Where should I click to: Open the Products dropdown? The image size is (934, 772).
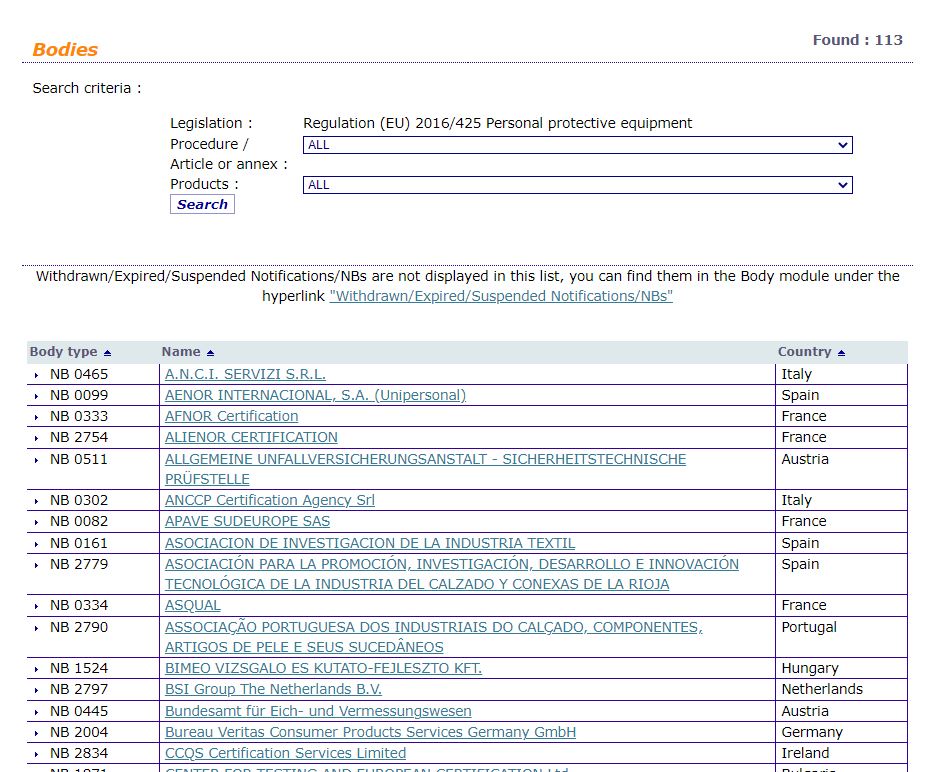pyautogui.click(x=577, y=185)
